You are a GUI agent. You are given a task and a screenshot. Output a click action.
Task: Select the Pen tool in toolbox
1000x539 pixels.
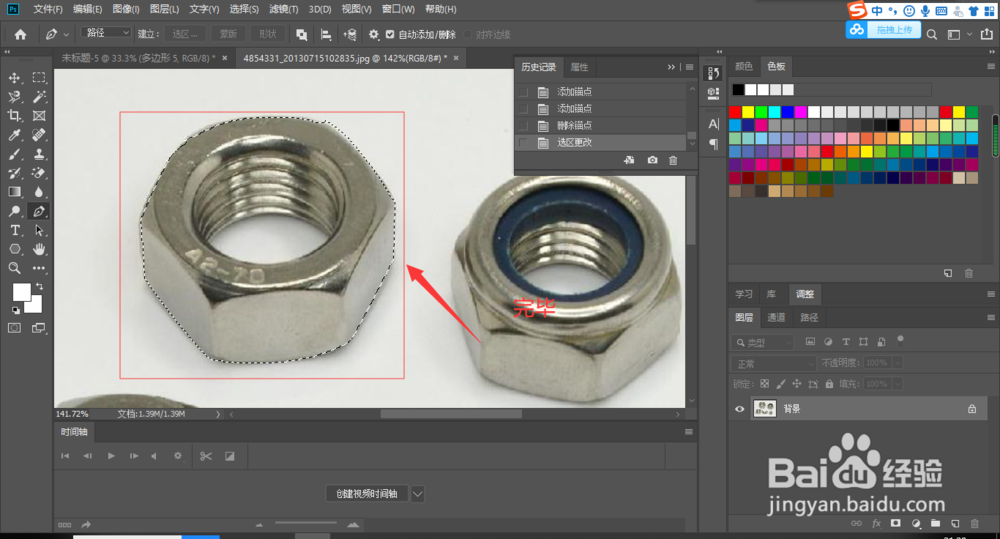point(39,211)
